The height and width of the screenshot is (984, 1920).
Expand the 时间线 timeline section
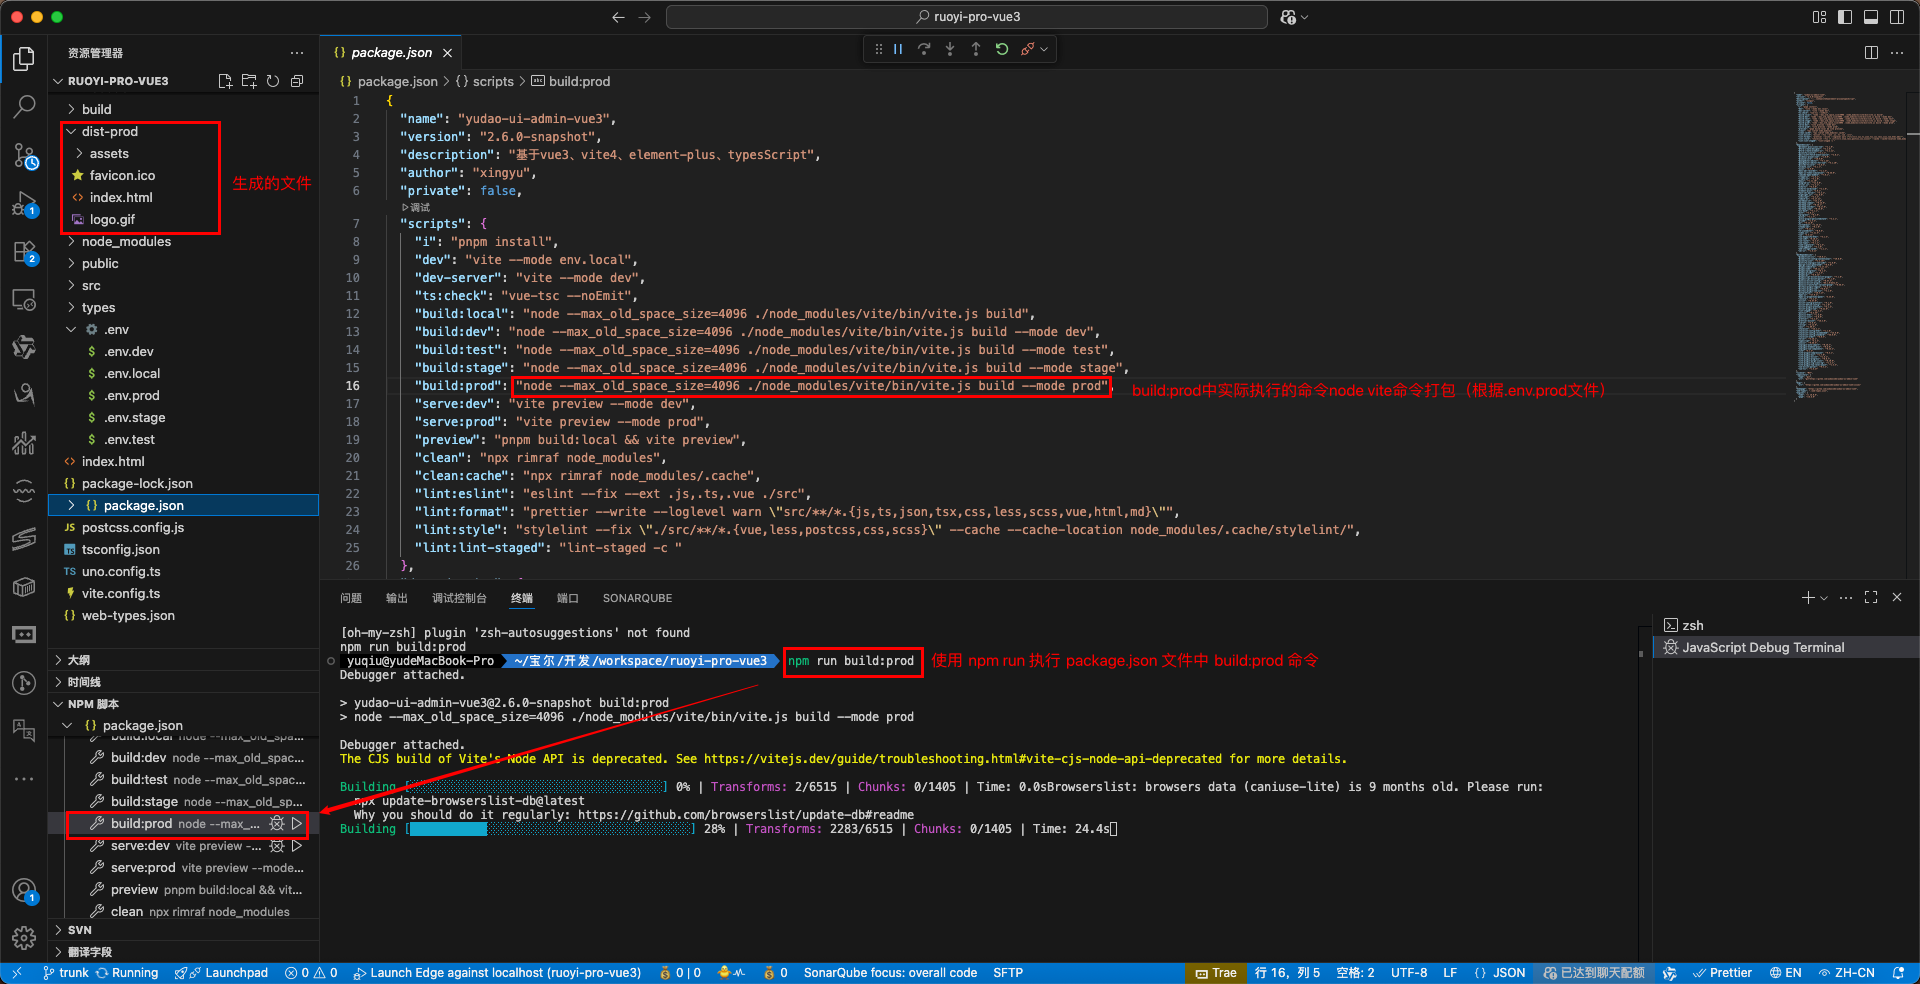(184, 682)
